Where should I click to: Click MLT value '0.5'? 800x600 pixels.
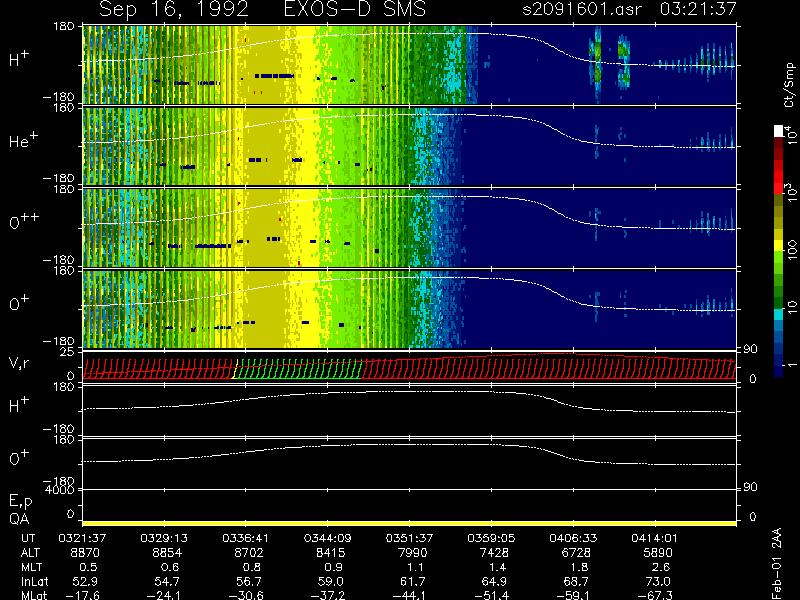click(x=88, y=567)
